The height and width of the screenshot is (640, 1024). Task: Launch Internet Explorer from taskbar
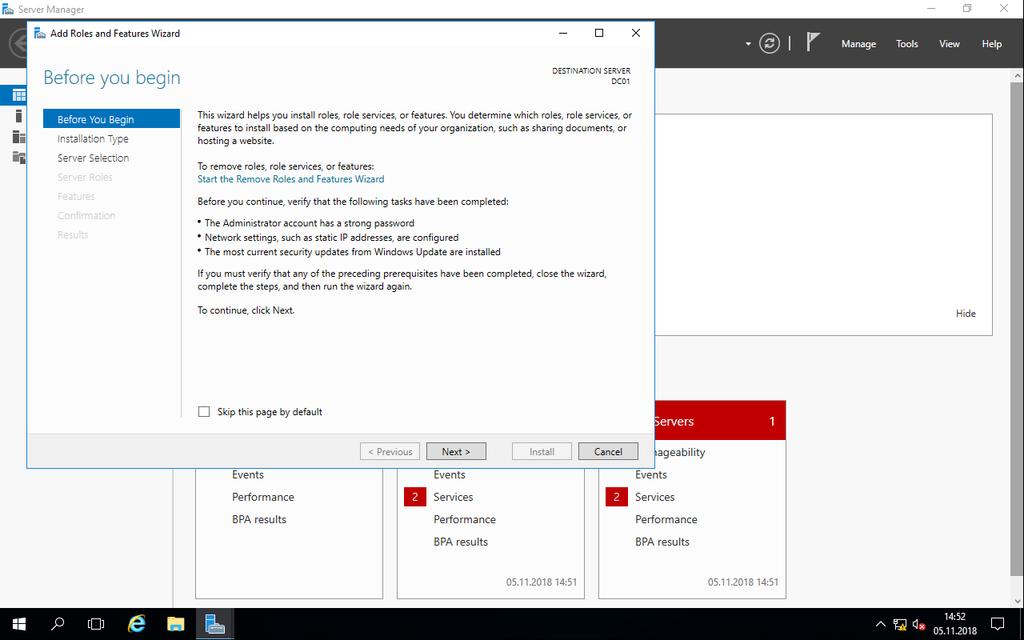tap(136, 624)
